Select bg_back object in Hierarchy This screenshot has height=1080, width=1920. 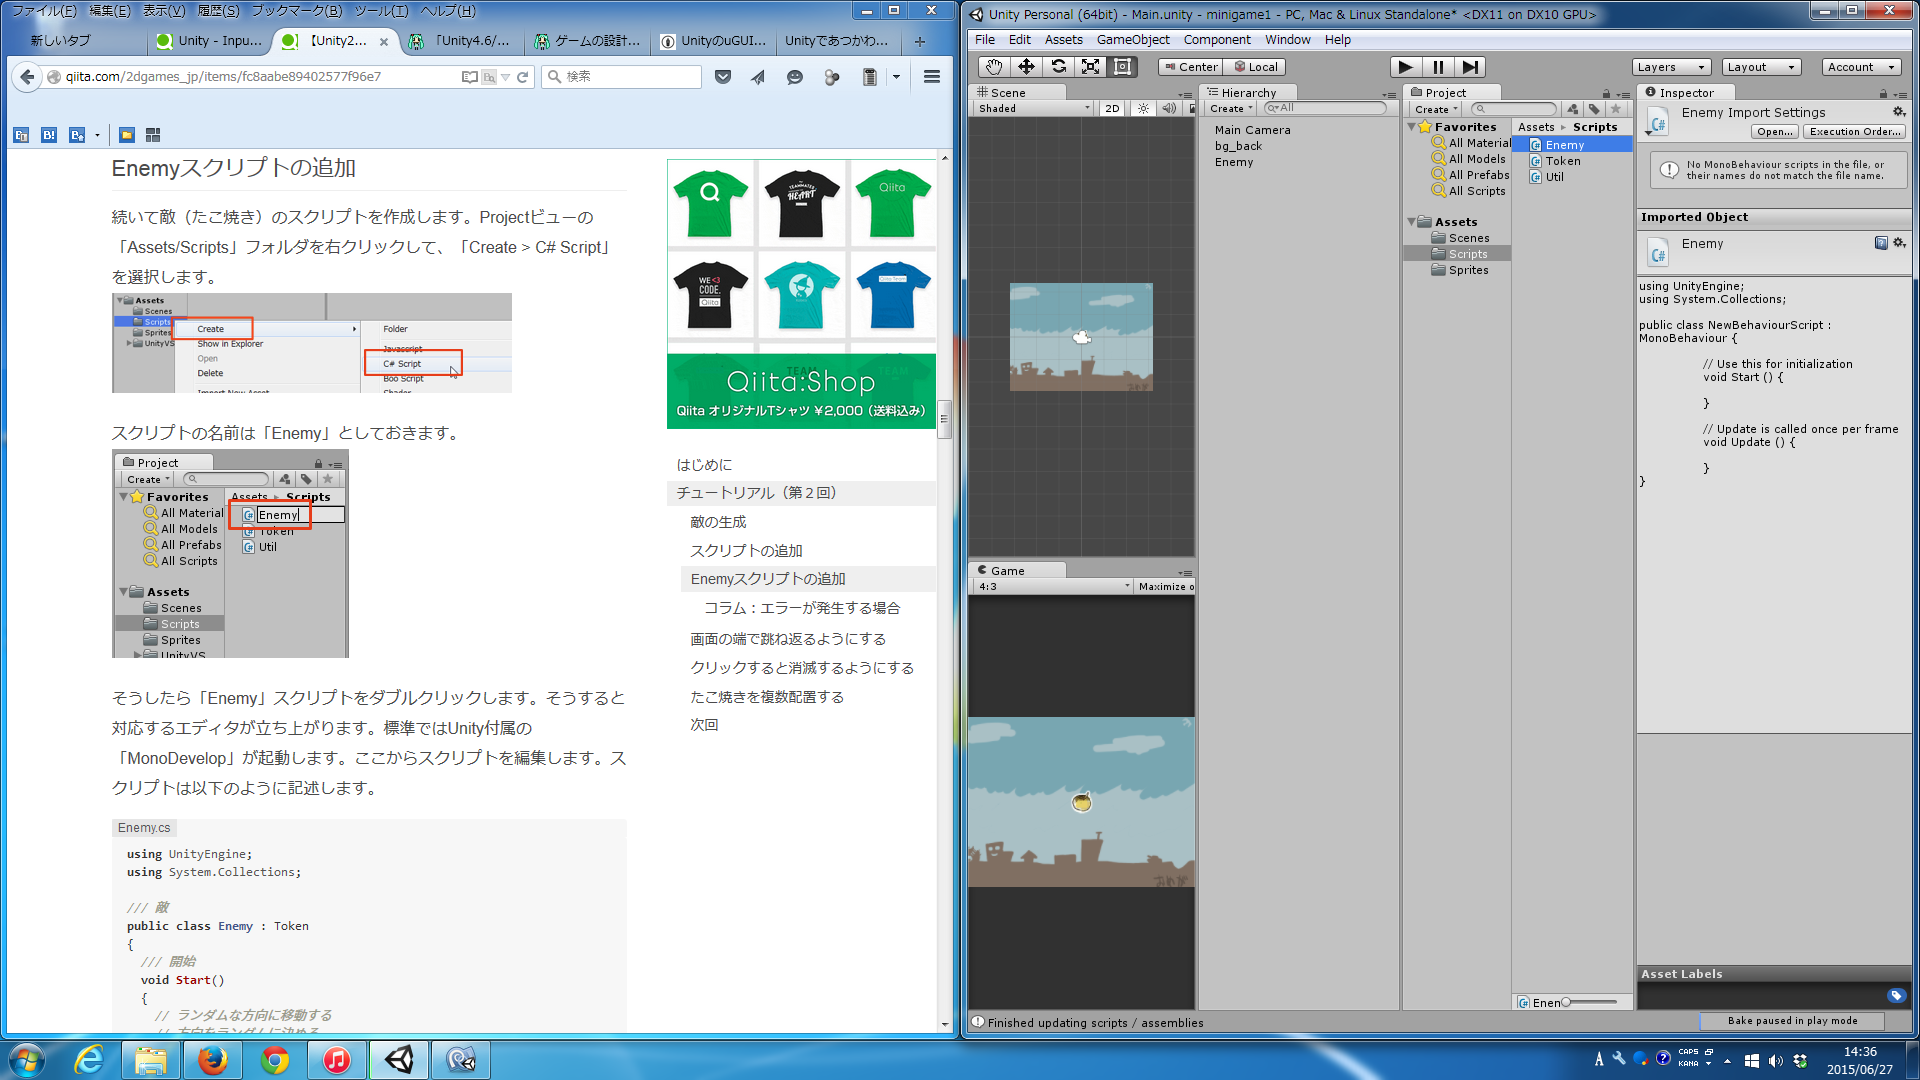1238,146
